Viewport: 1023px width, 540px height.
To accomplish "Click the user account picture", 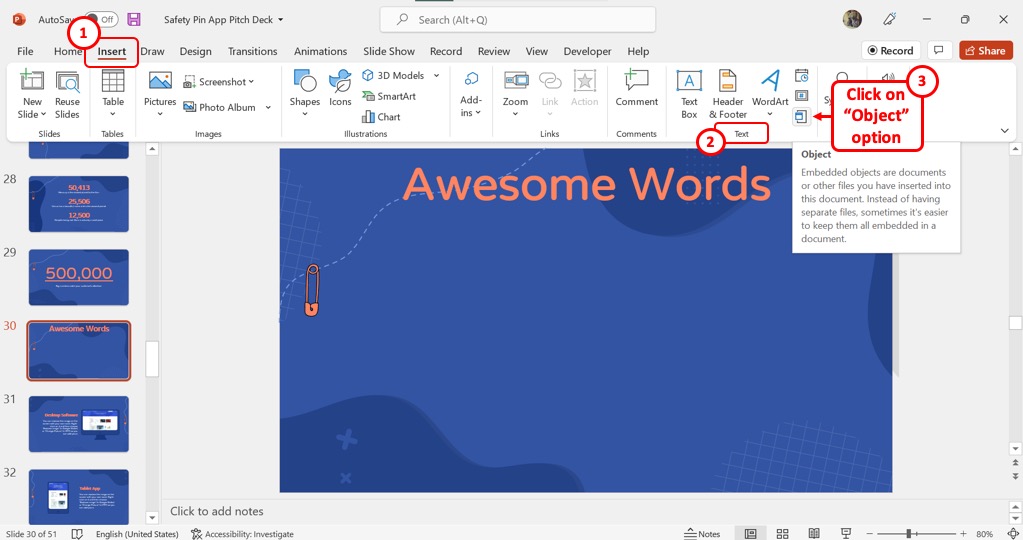I will 852,20.
